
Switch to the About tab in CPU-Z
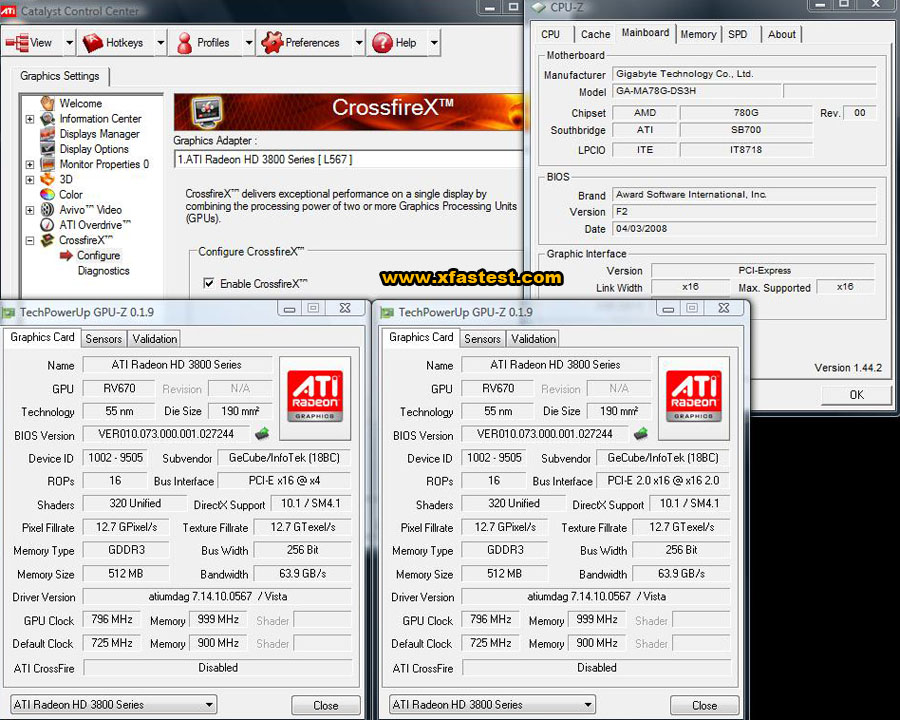[x=782, y=34]
